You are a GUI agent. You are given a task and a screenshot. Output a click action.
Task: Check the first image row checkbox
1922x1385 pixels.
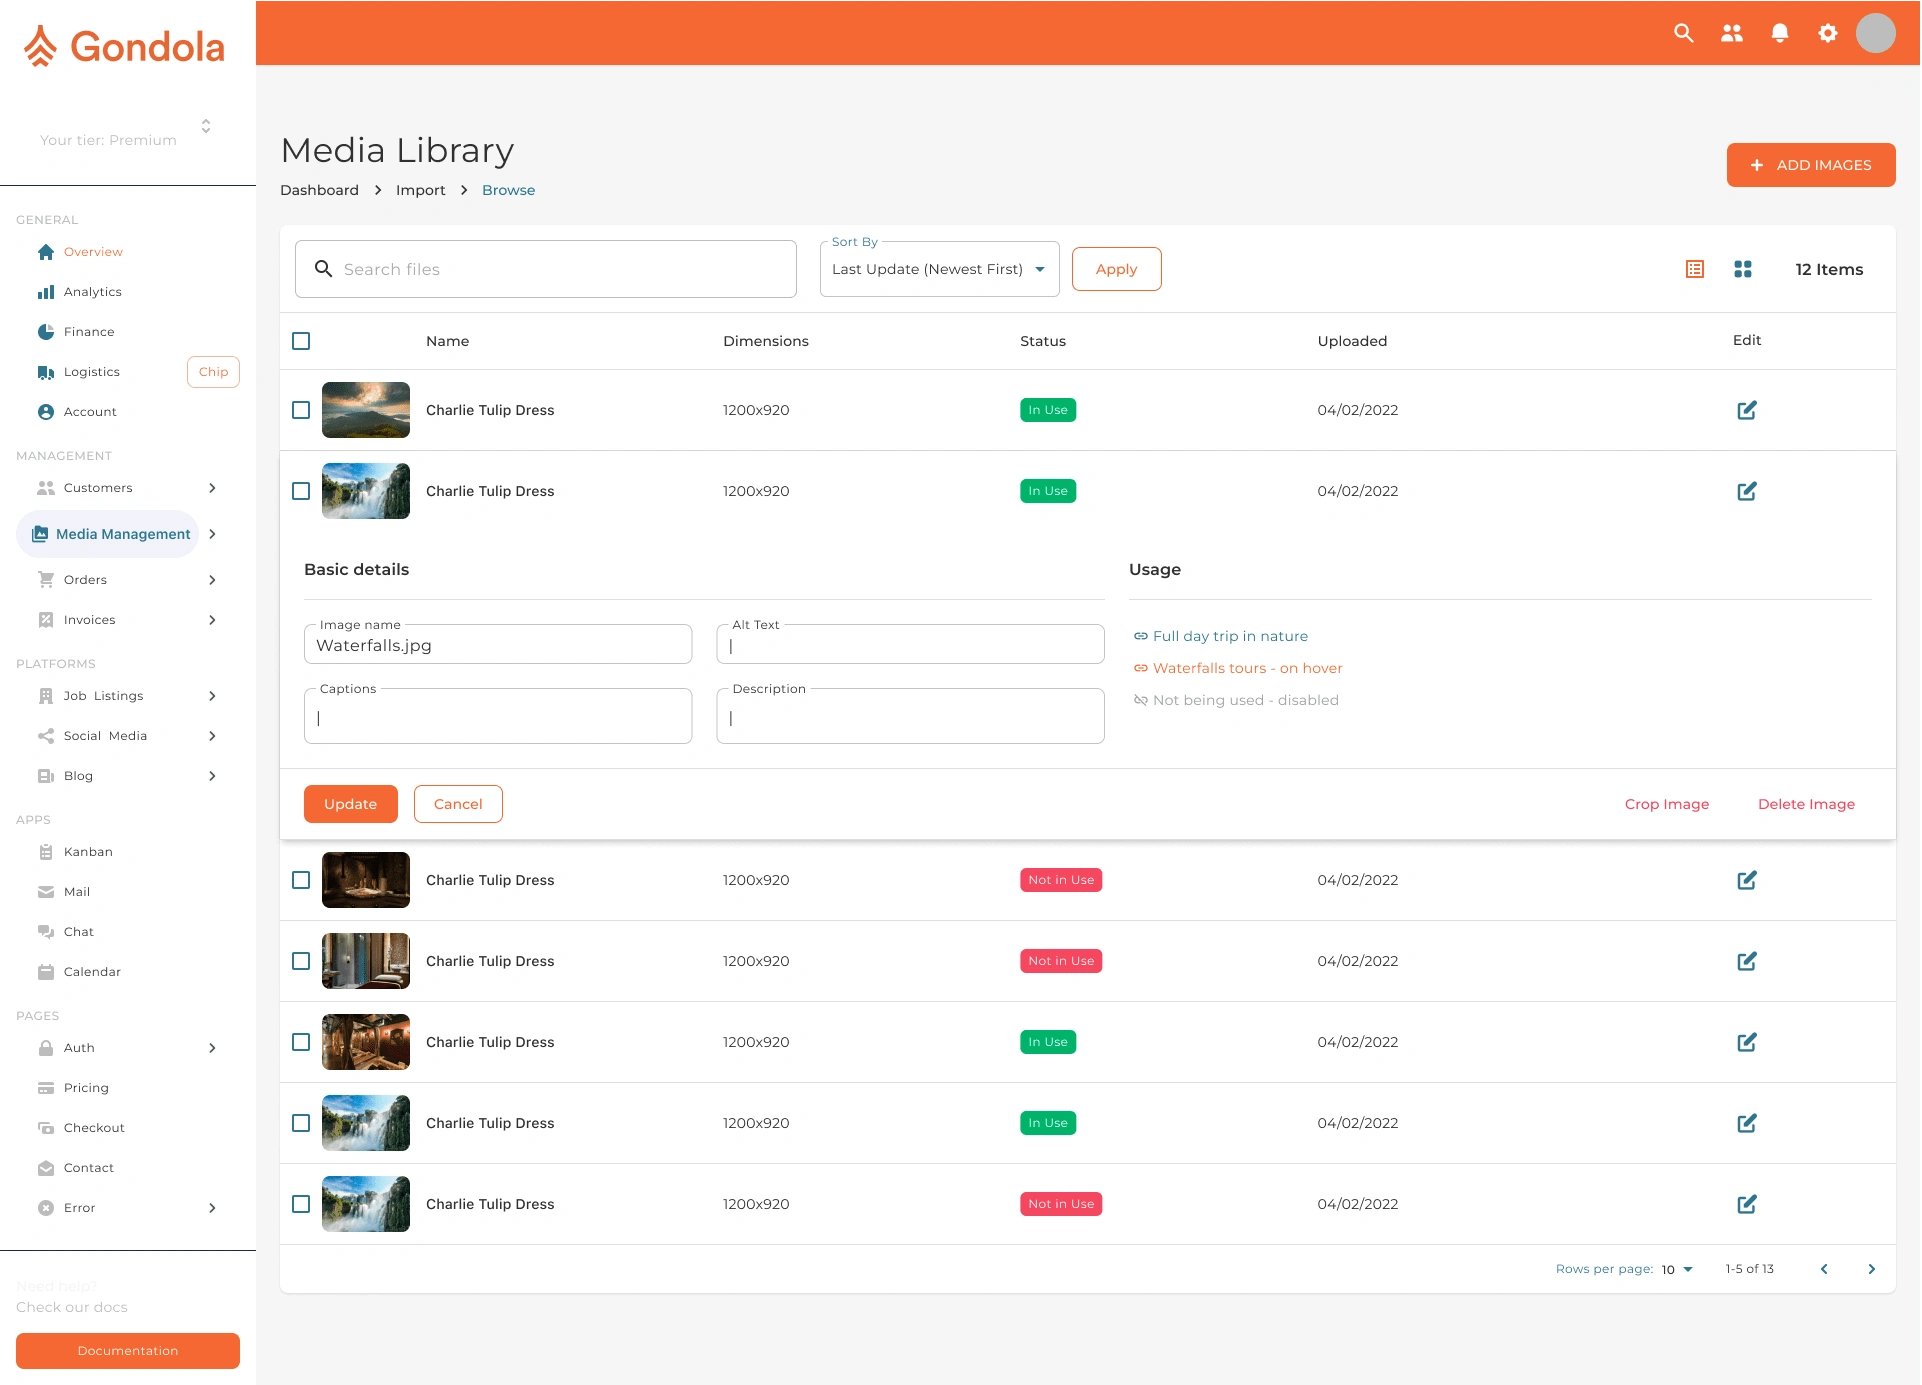tap(301, 410)
